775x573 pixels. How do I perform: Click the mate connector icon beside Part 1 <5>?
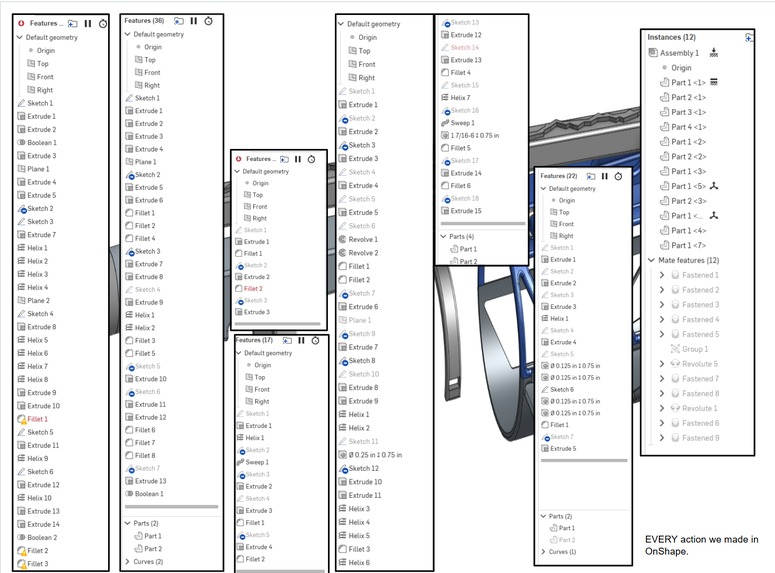pos(713,186)
